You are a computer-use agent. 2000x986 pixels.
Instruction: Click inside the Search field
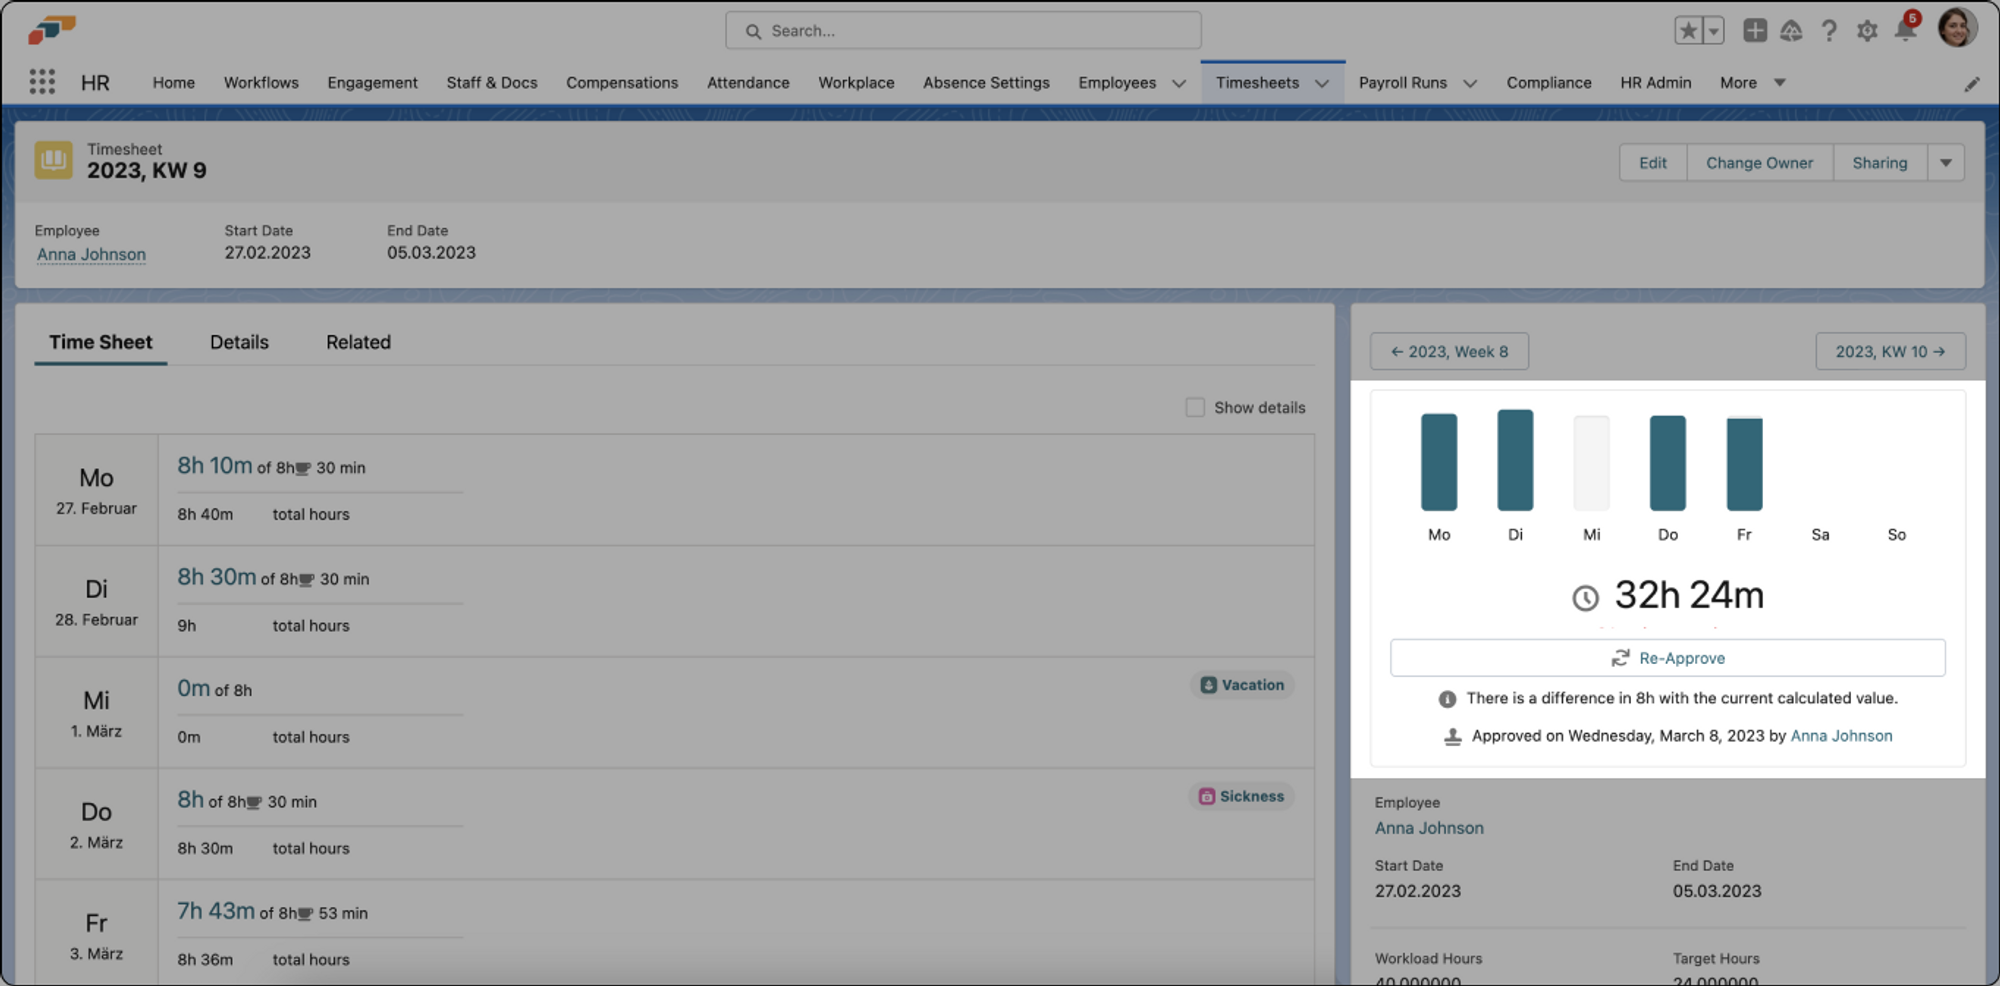tap(962, 30)
